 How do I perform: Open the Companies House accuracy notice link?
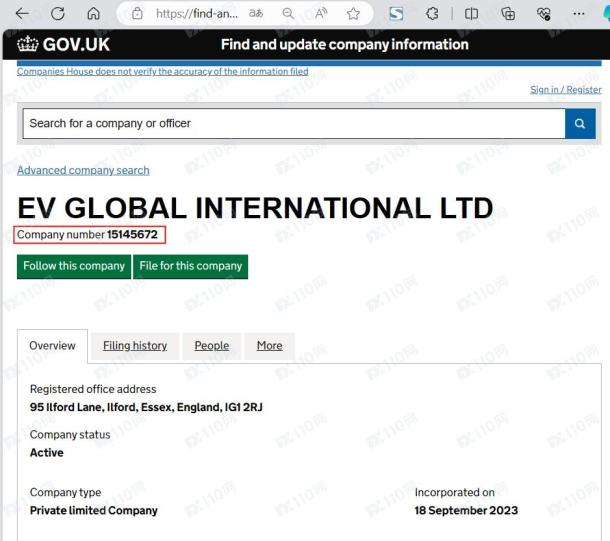pyautogui.click(x=163, y=72)
